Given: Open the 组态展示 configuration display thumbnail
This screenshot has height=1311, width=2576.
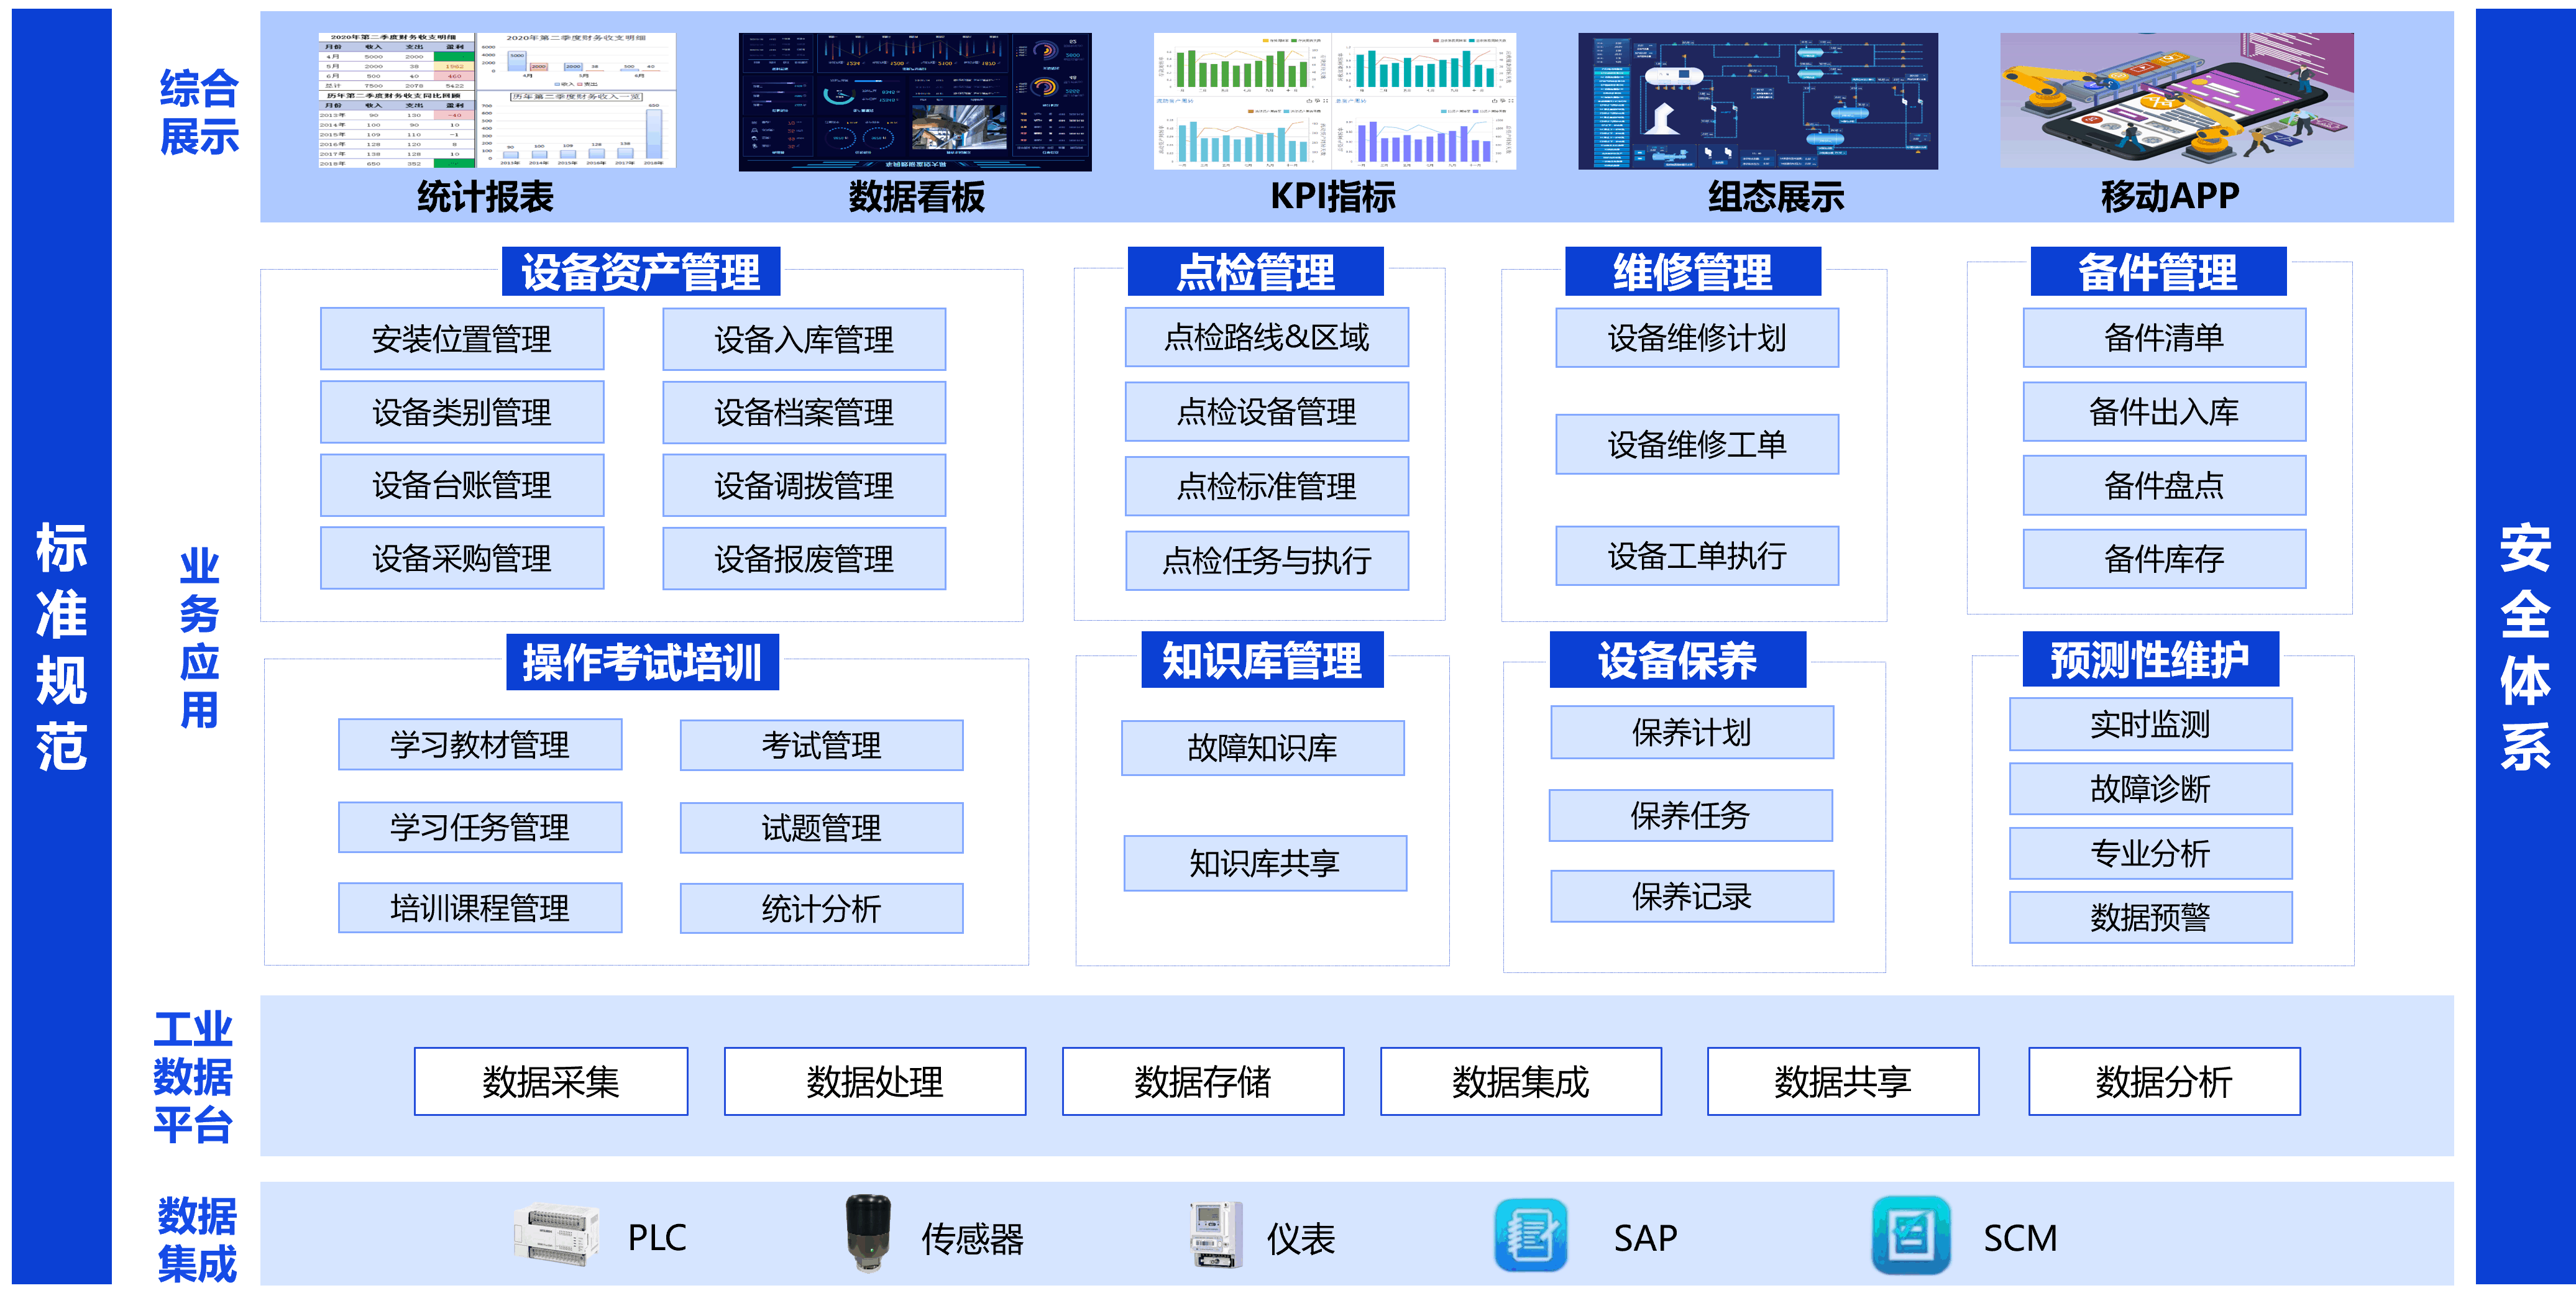Looking at the screenshot, I should [1757, 101].
